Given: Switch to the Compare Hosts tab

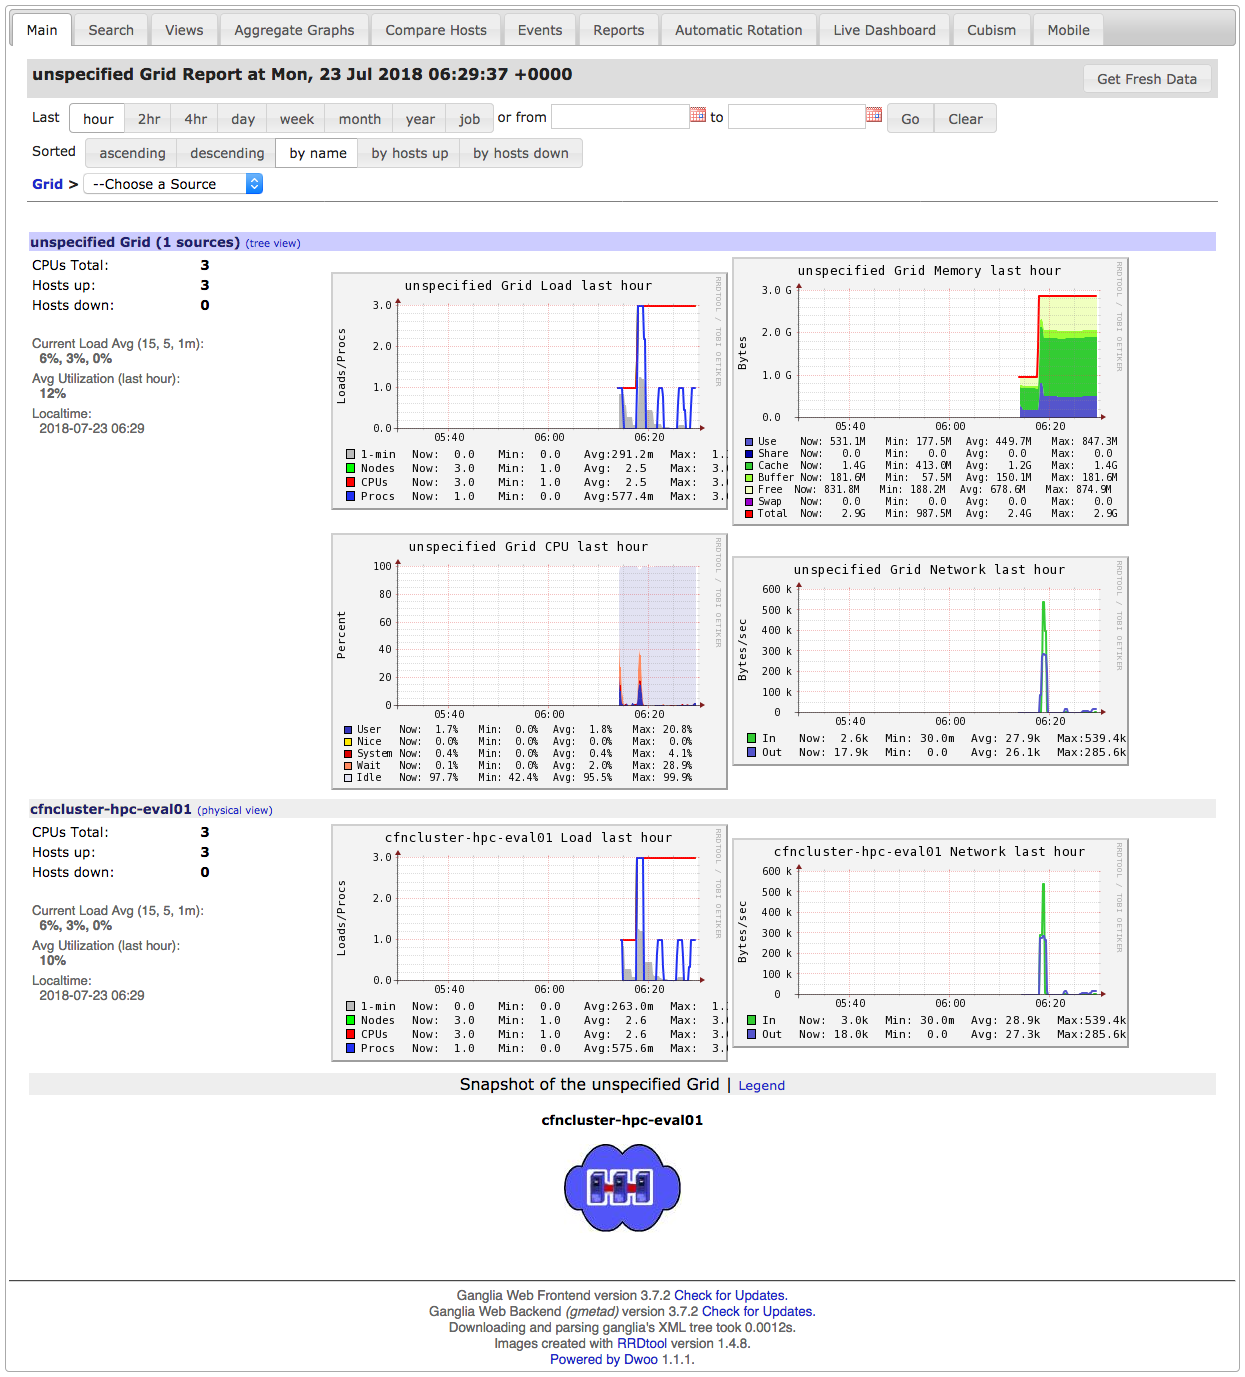Looking at the screenshot, I should (436, 29).
